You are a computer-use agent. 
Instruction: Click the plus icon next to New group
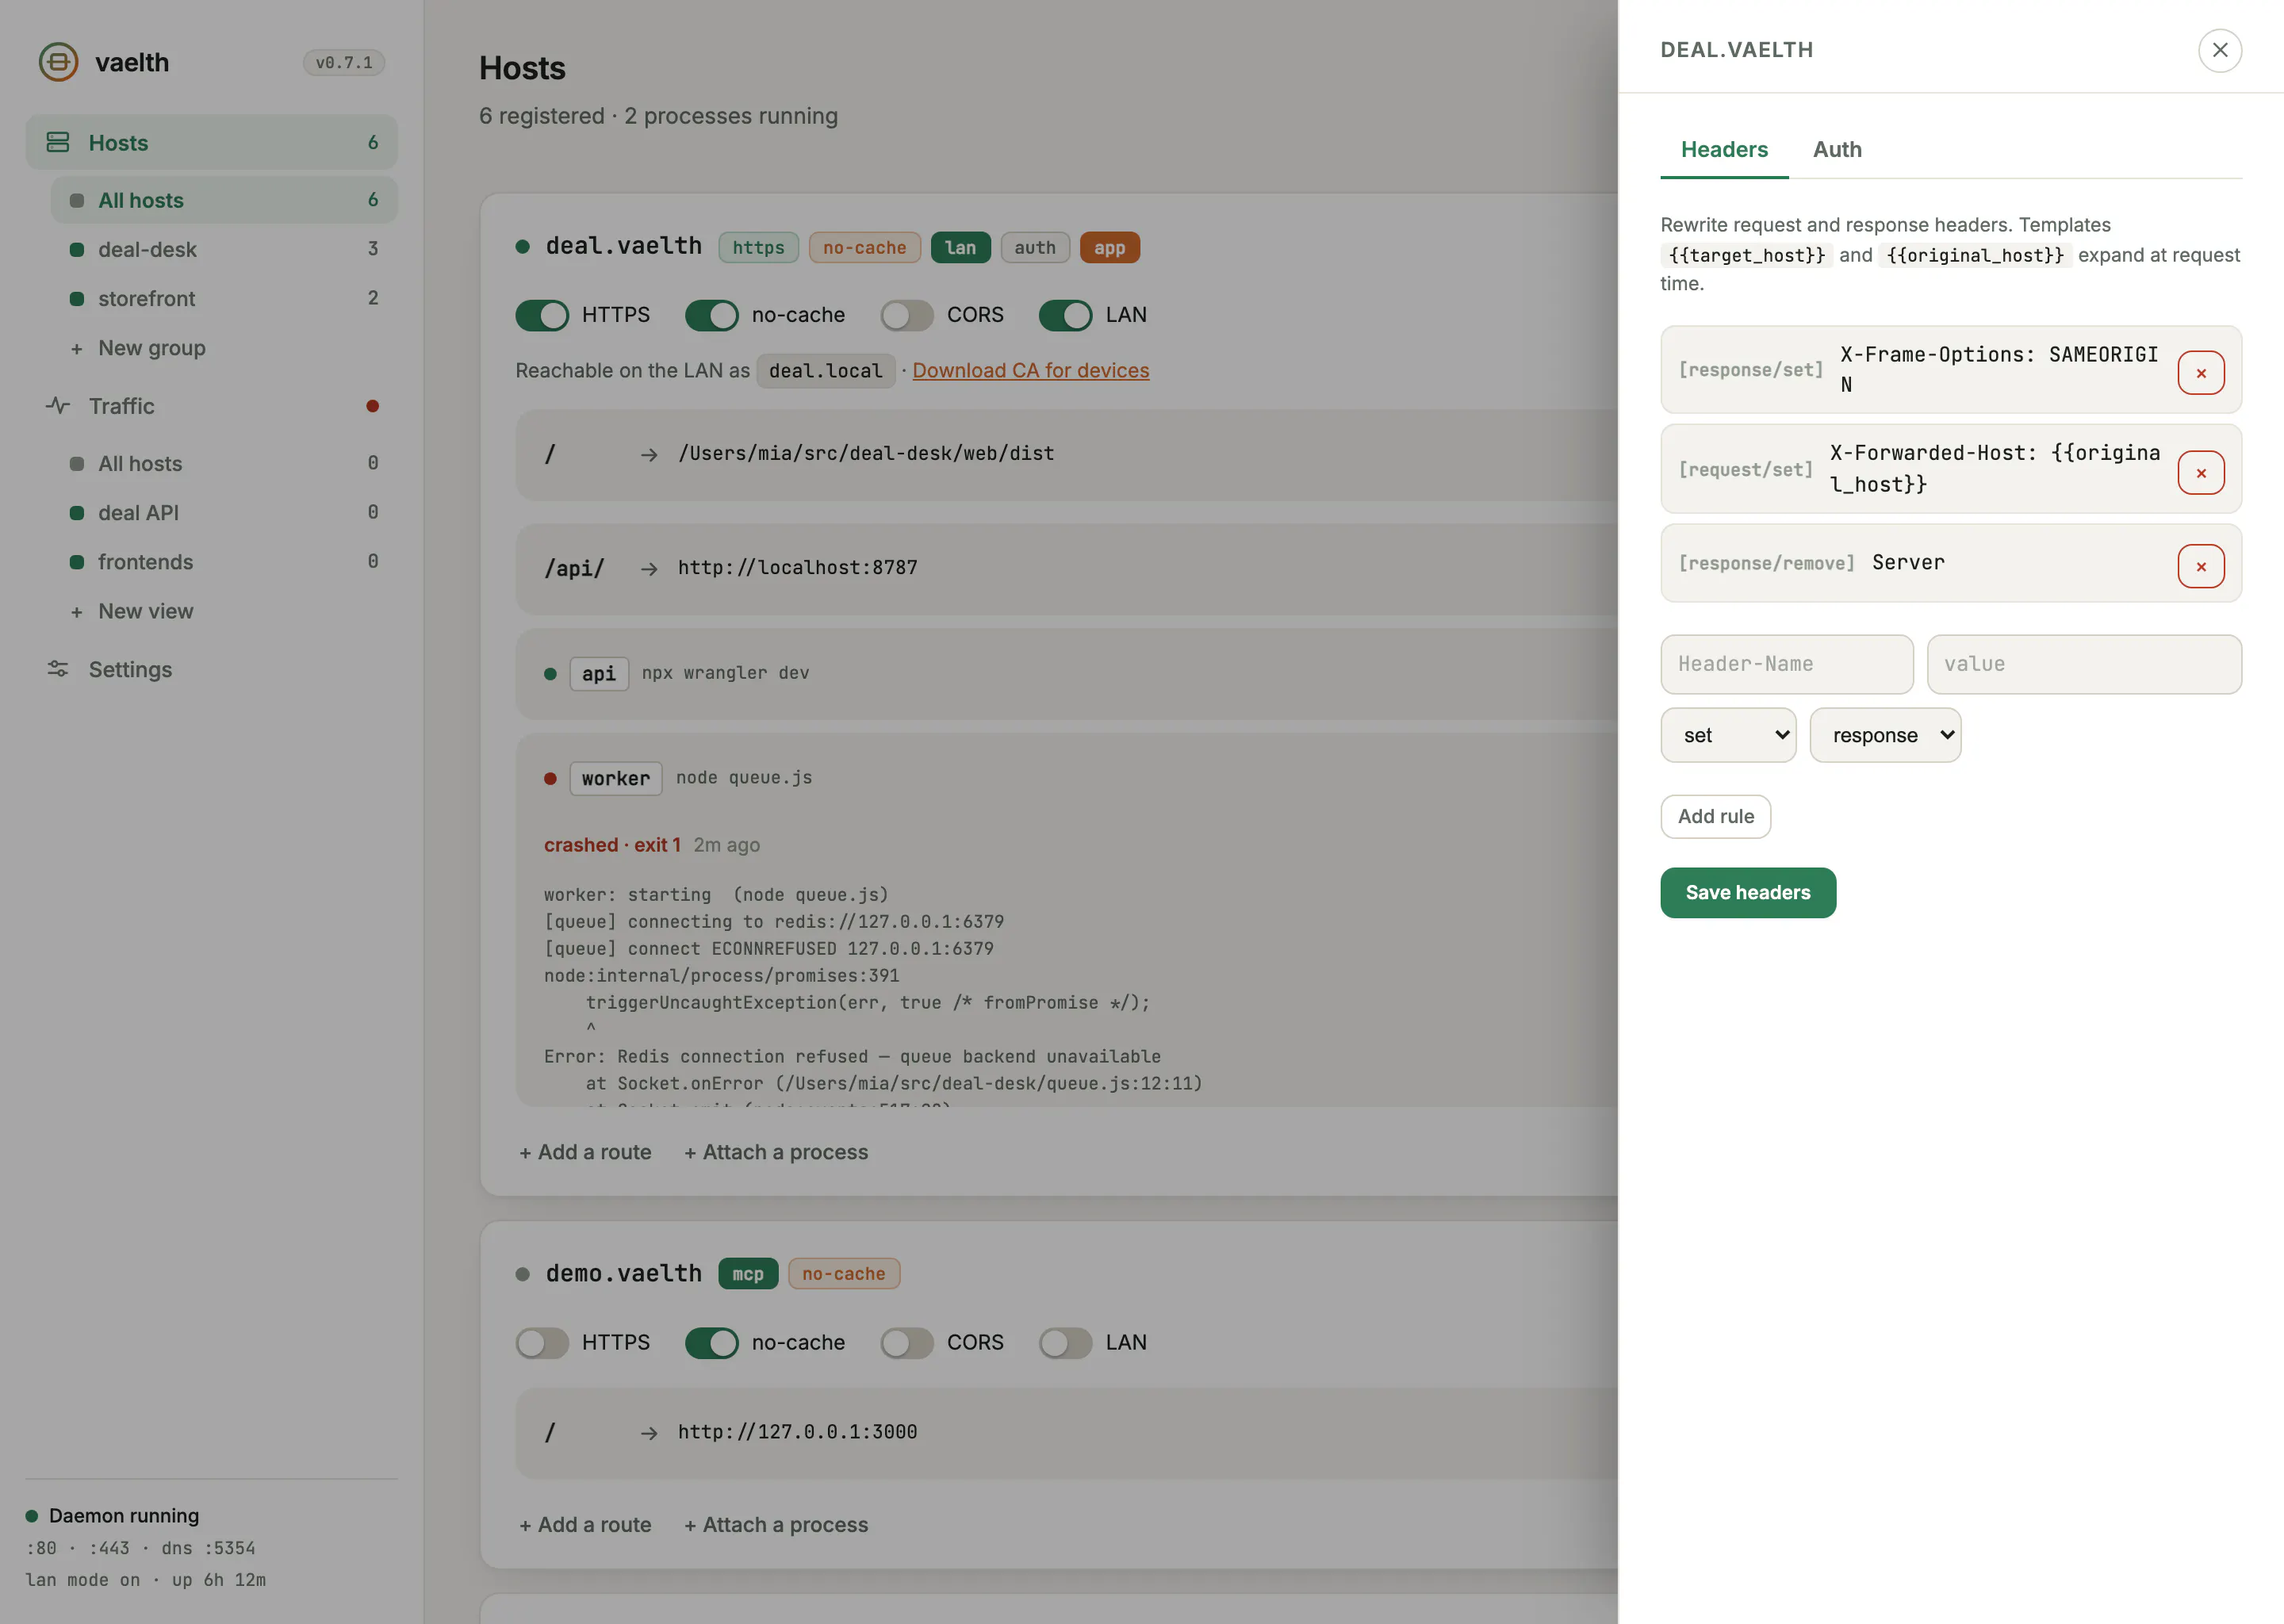pyautogui.click(x=77, y=349)
